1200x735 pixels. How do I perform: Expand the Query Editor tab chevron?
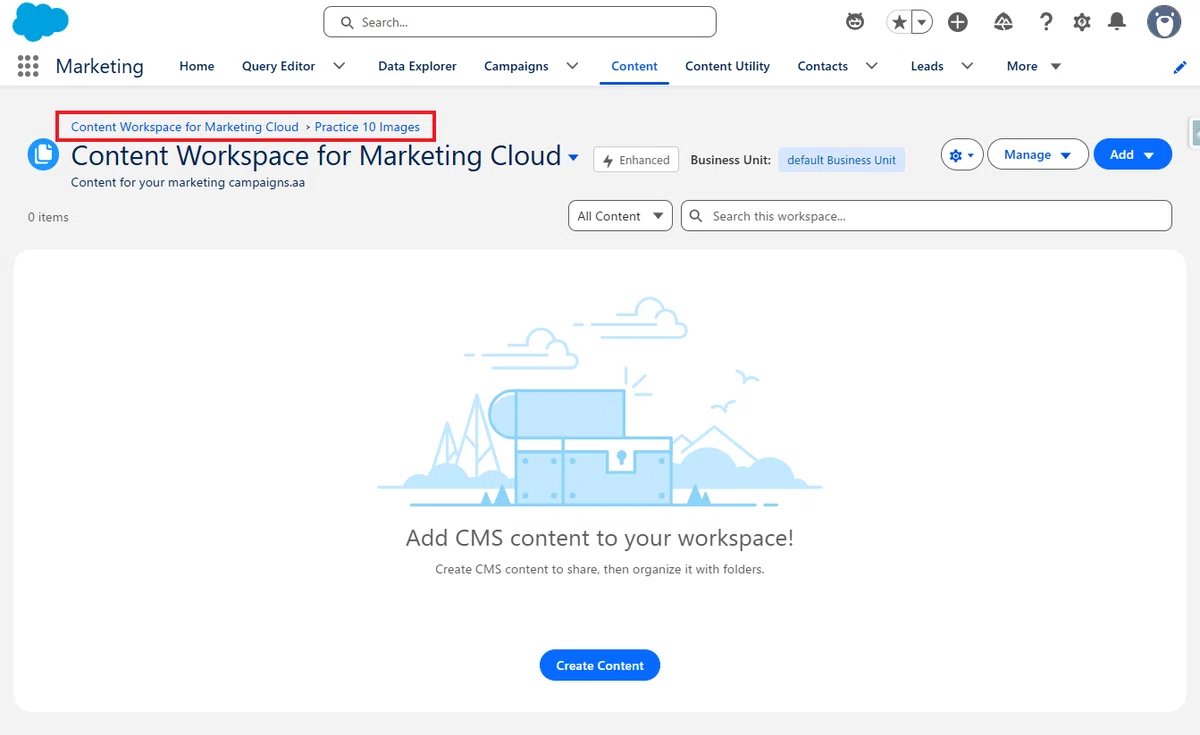(x=339, y=66)
